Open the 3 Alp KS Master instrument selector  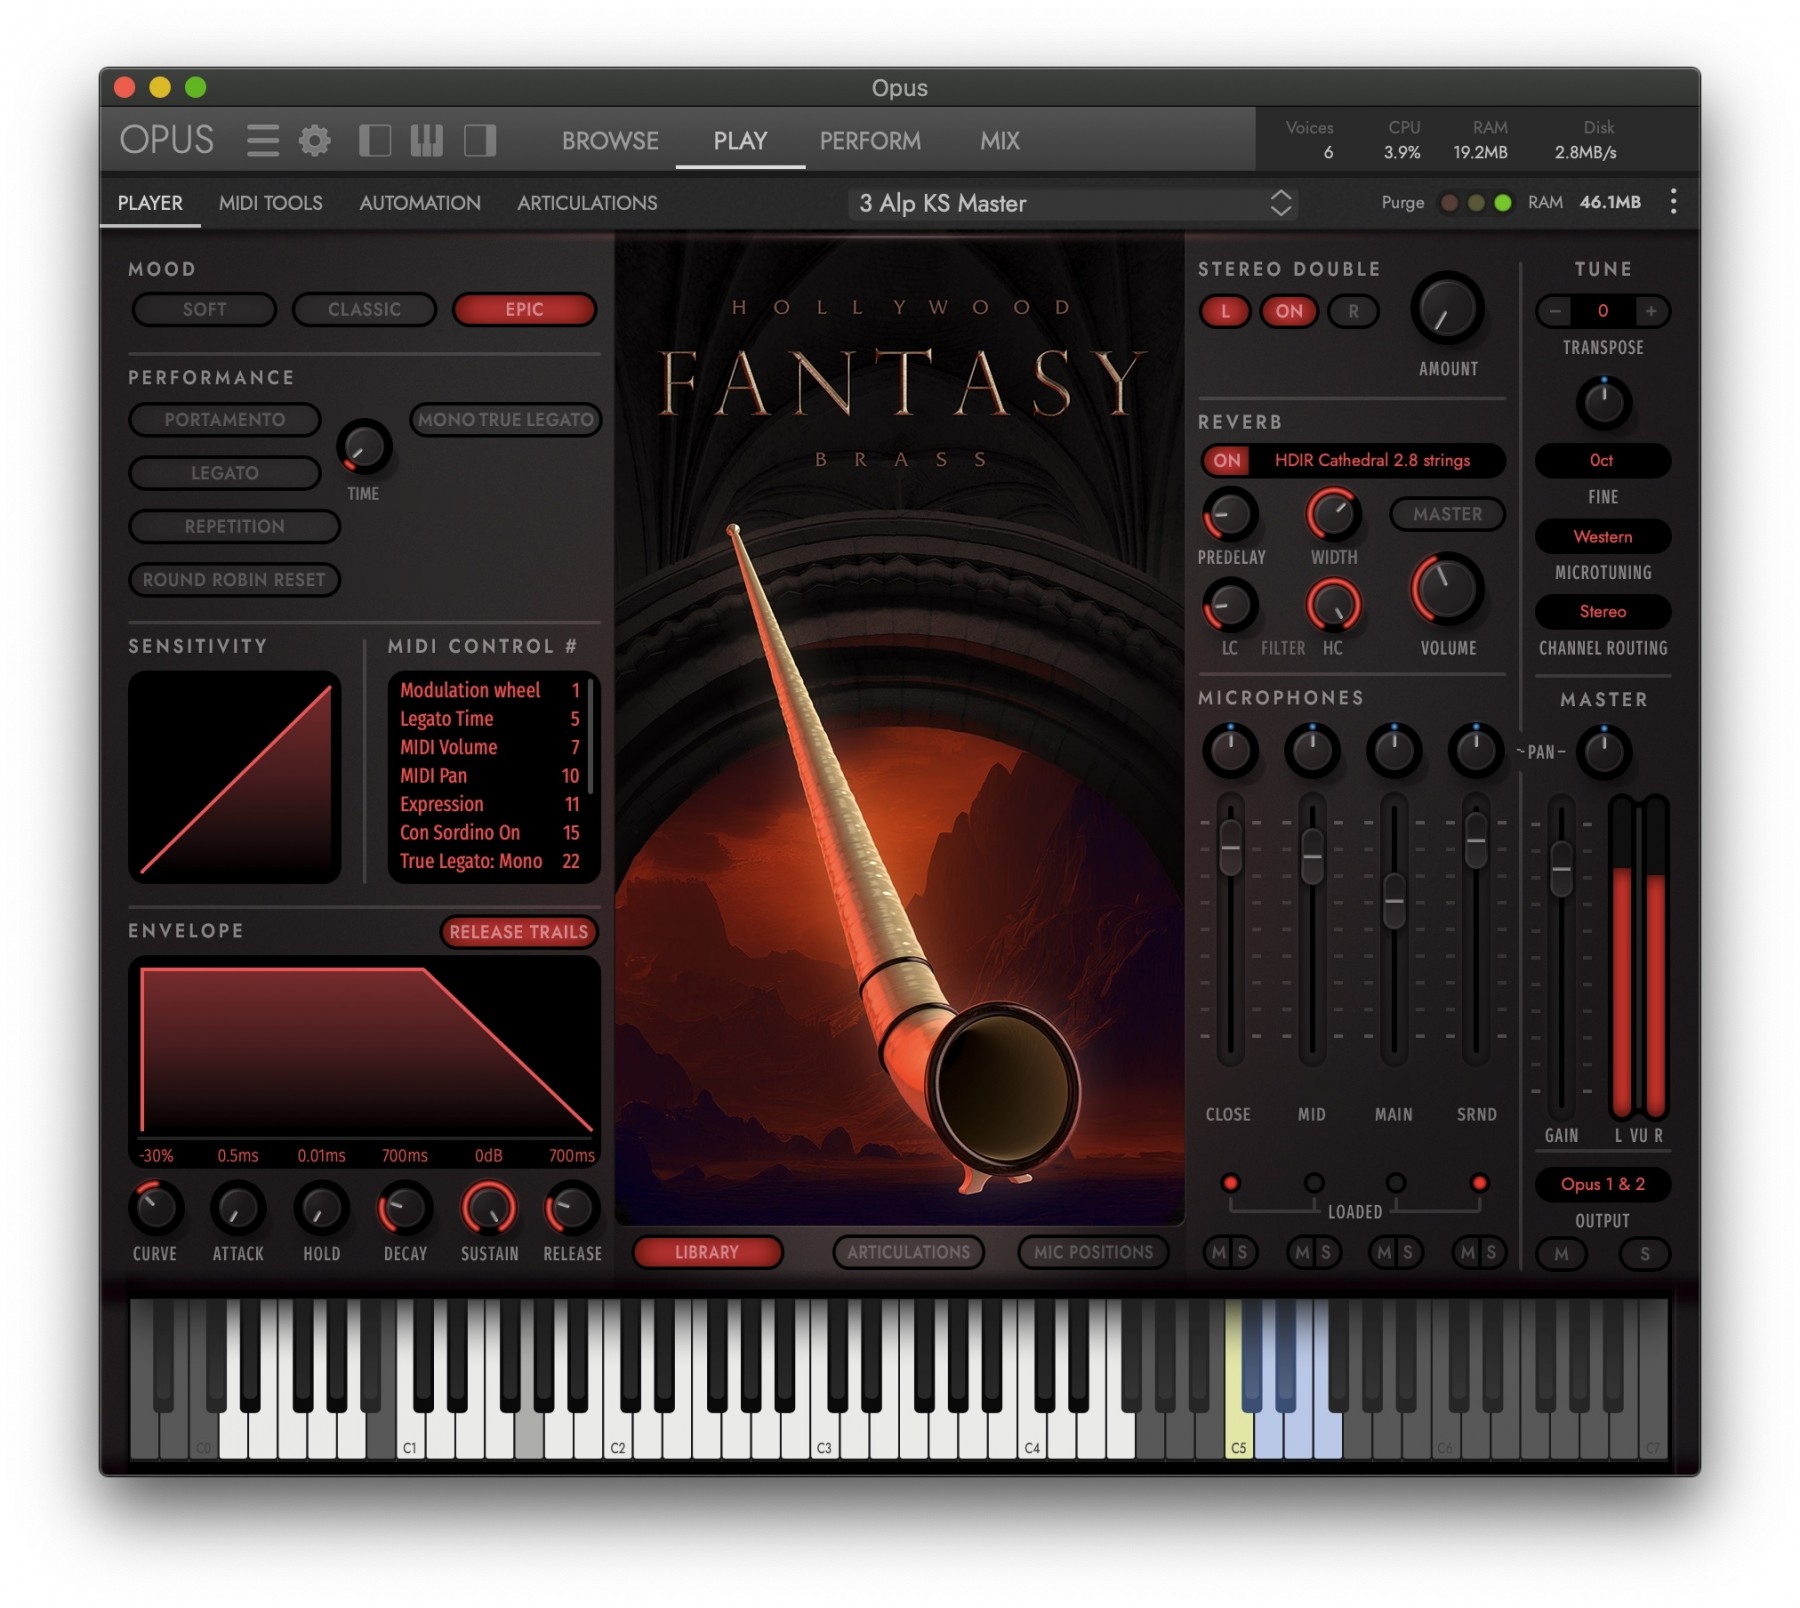(1075, 203)
